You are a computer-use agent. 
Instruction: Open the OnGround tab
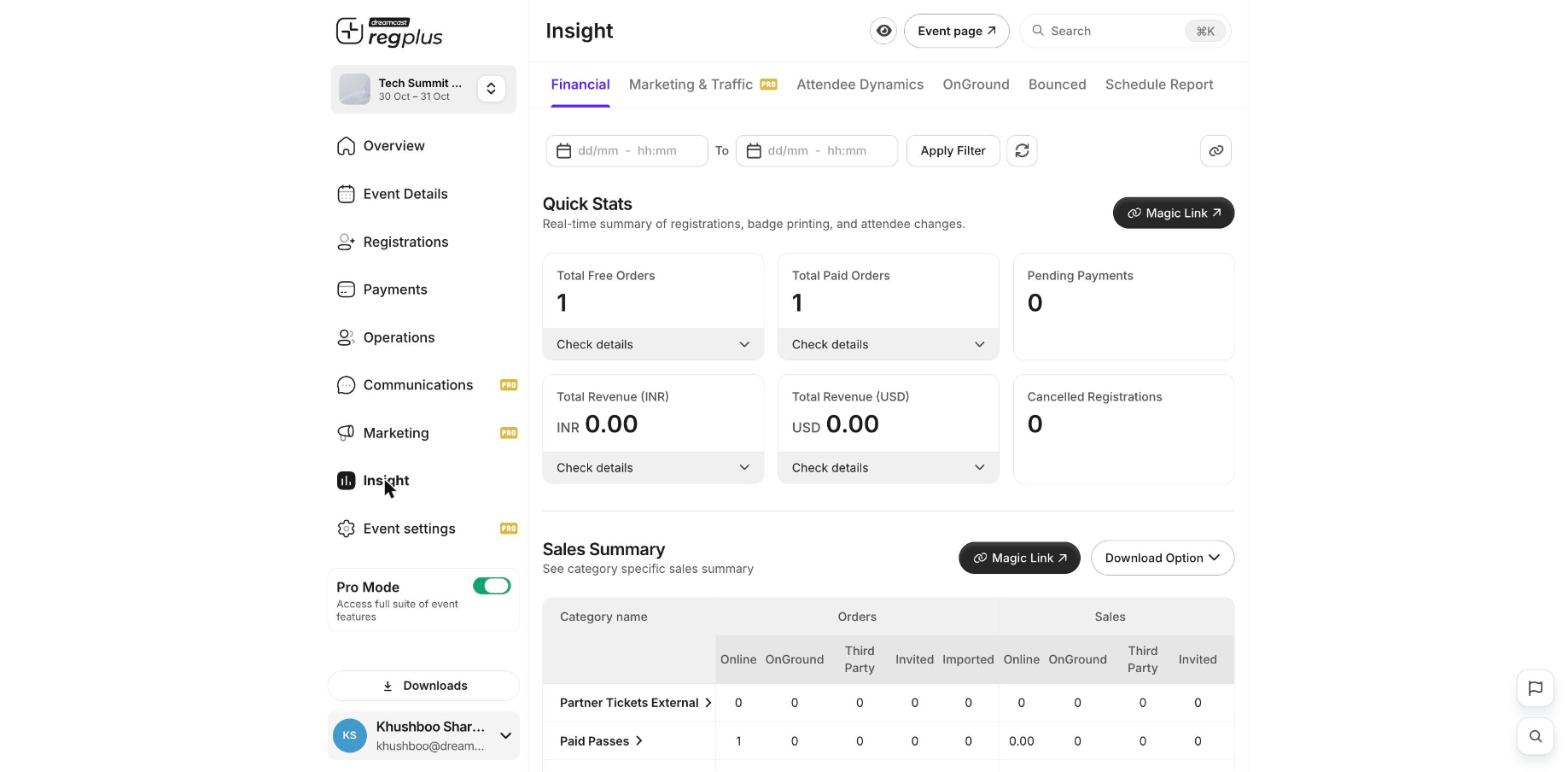click(x=976, y=85)
